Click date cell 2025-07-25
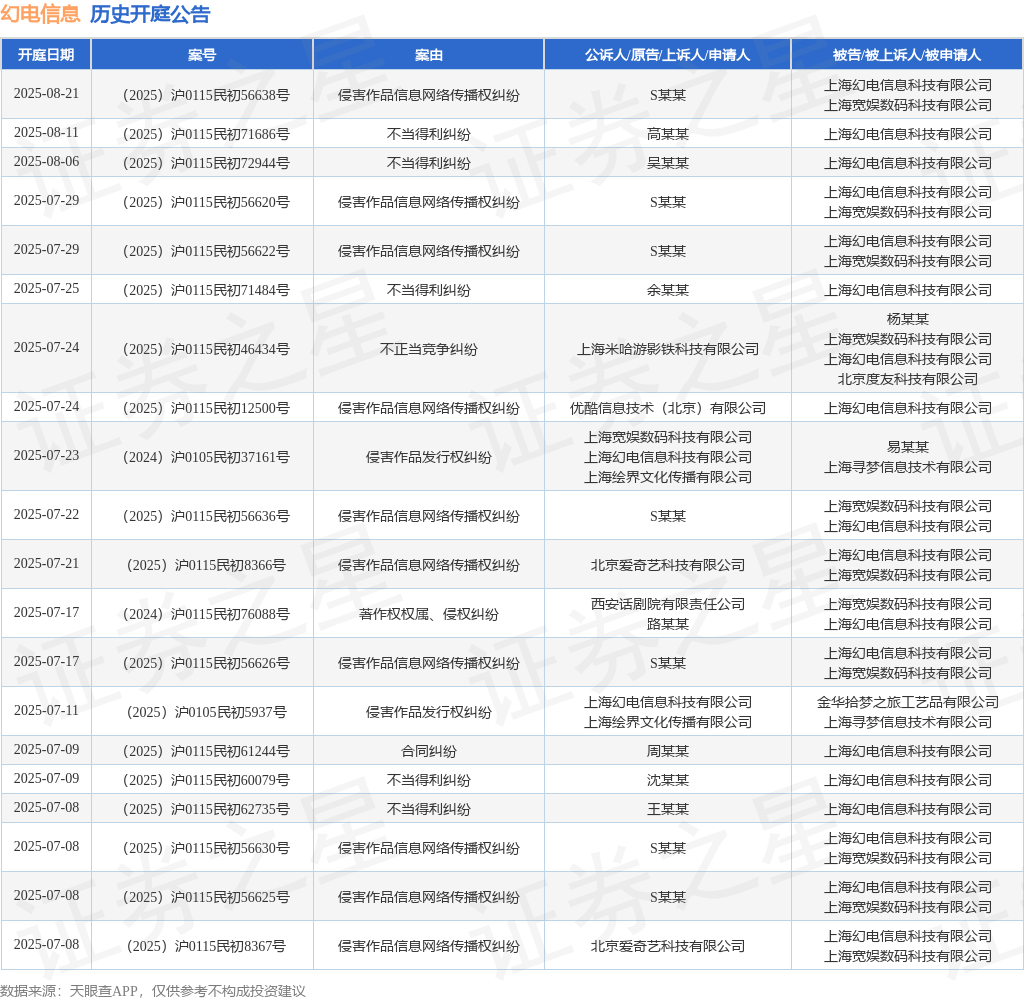1024x1000 pixels. [x=46, y=288]
